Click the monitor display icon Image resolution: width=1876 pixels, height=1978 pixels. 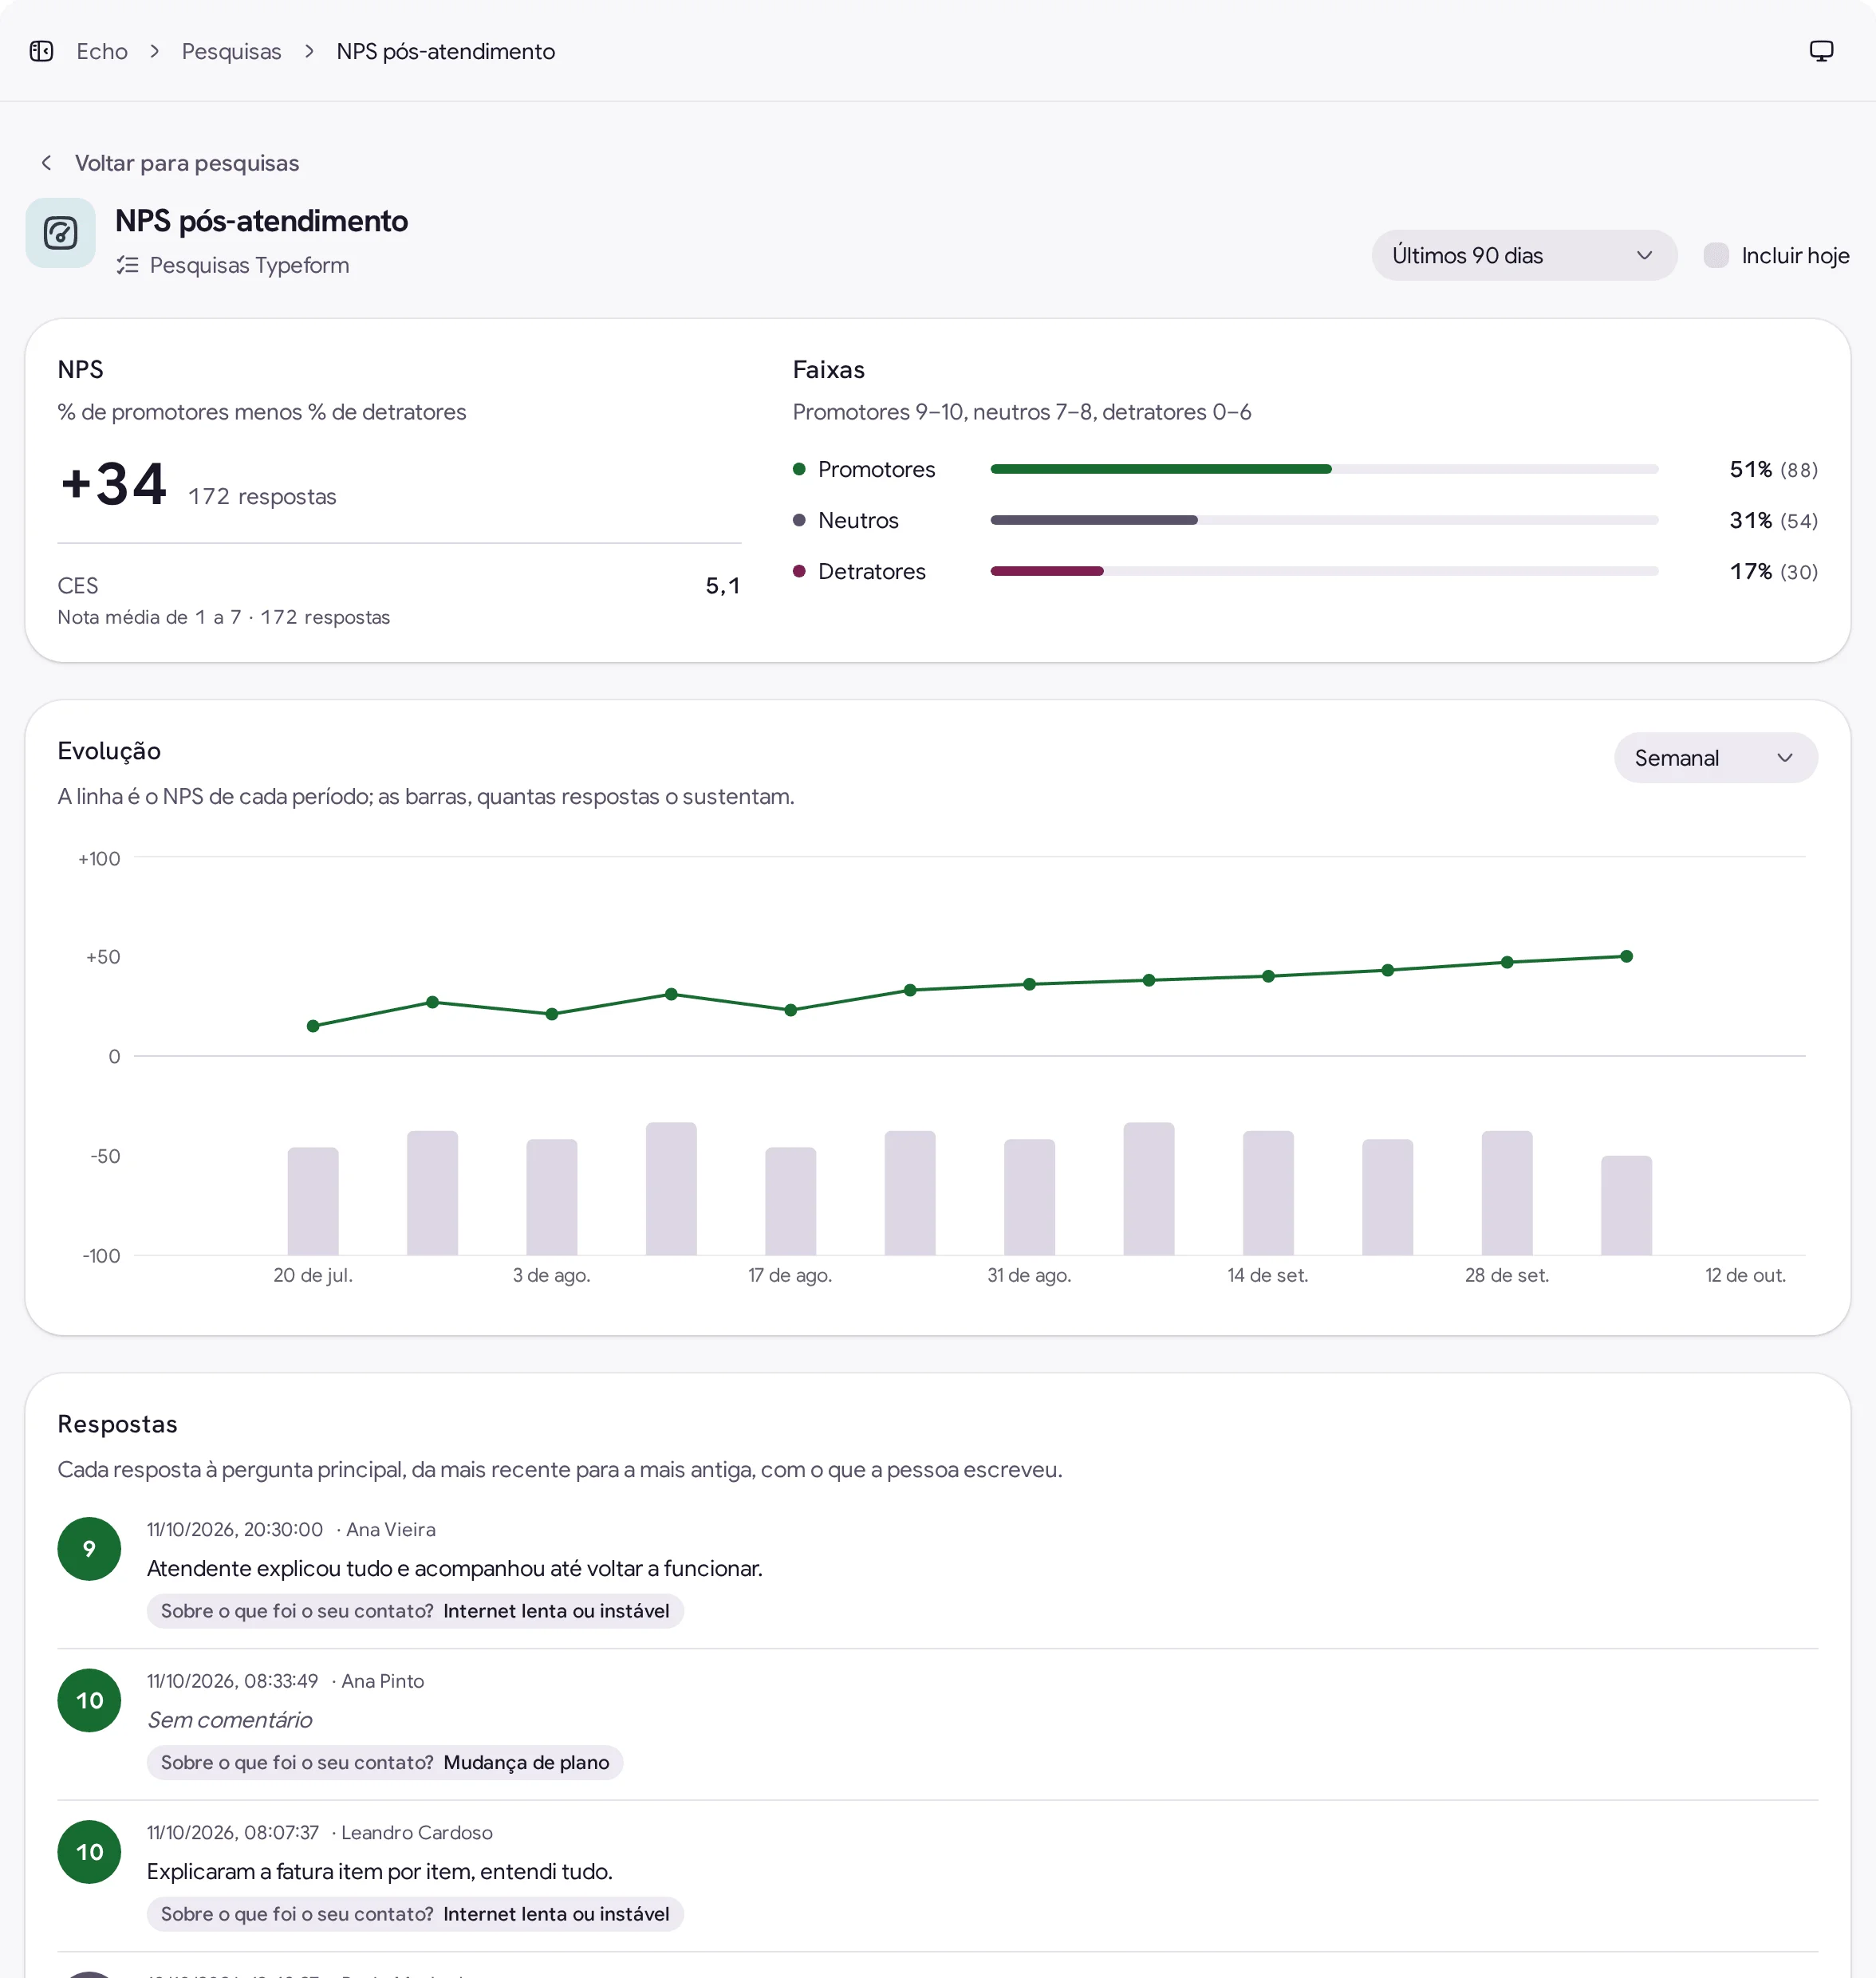1821,51
